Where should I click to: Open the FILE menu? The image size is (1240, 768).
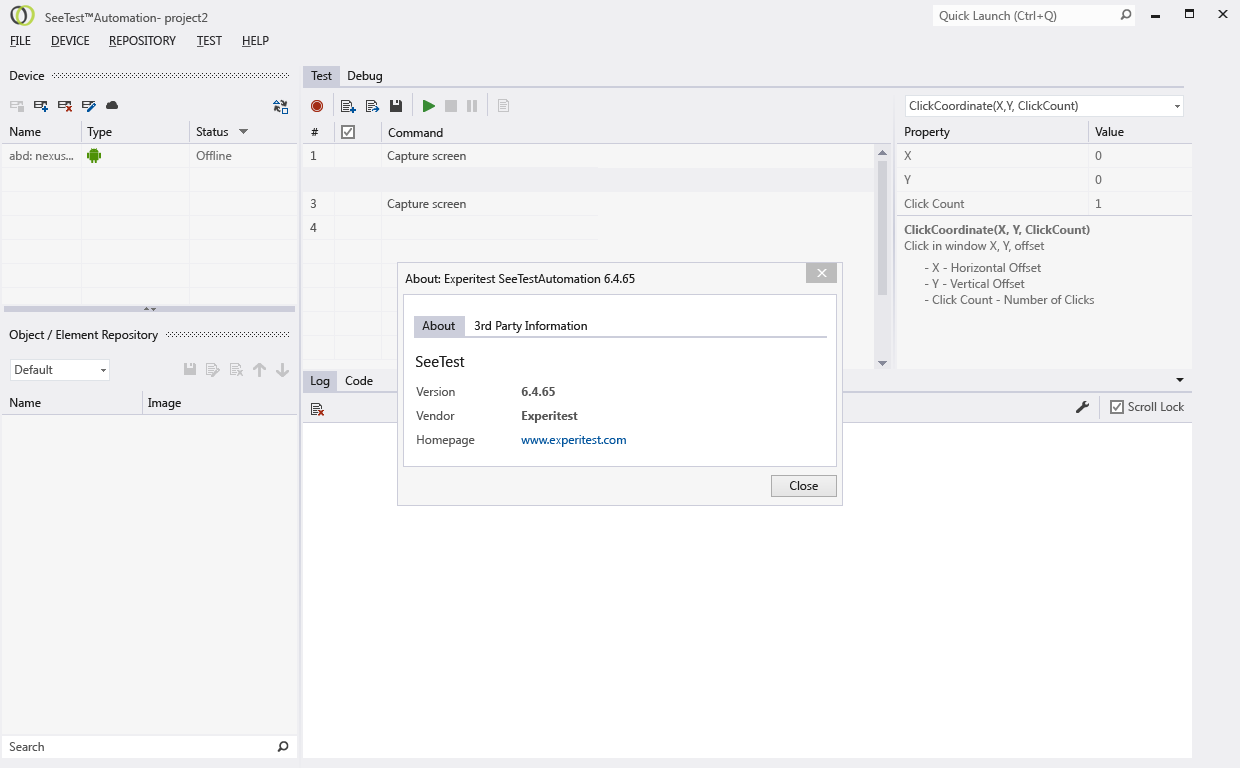pyautogui.click(x=20, y=41)
